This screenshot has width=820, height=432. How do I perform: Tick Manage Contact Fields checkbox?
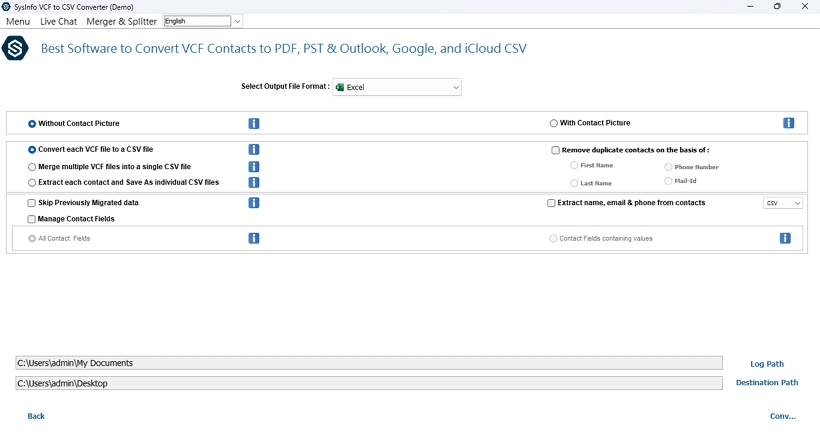[31, 219]
